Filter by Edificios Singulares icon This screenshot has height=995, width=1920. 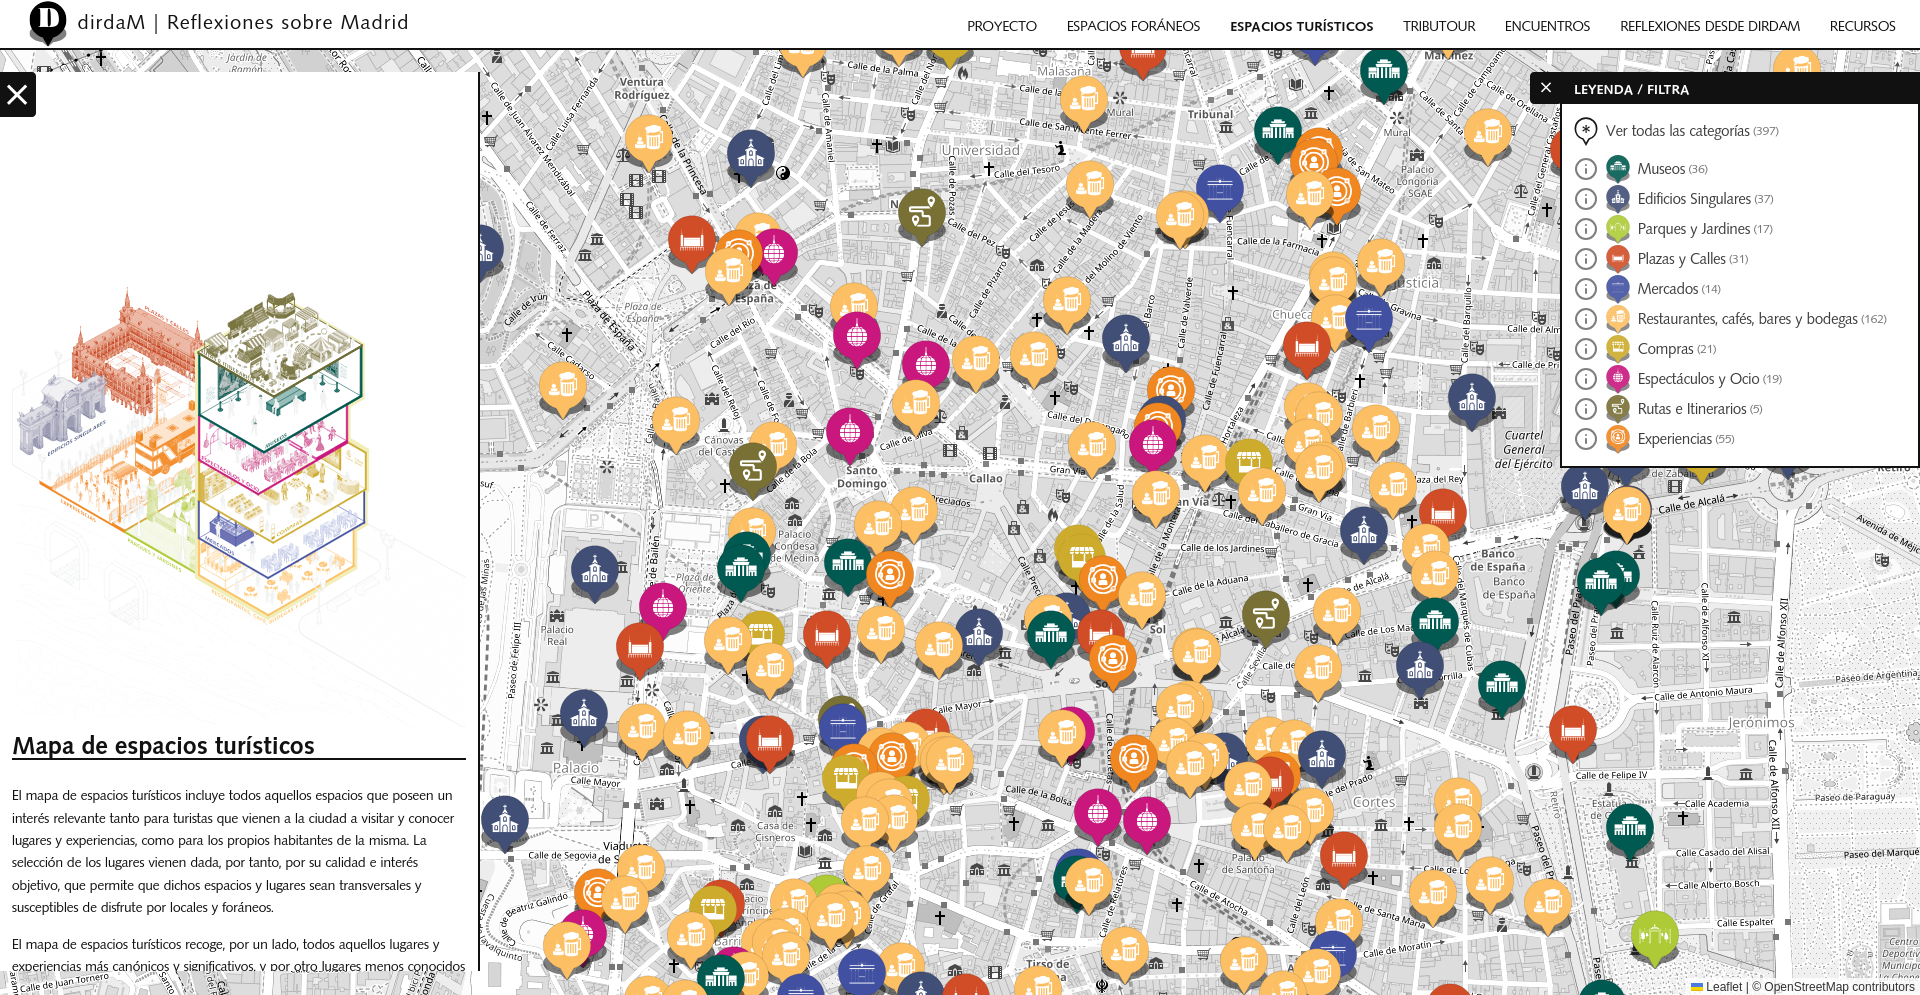tap(1617, 199)
